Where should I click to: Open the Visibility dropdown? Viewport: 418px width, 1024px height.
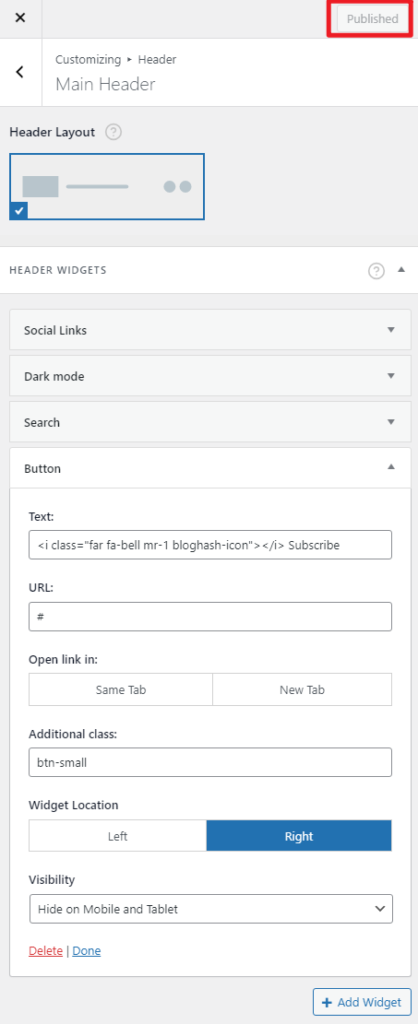[x=211, y=908]
